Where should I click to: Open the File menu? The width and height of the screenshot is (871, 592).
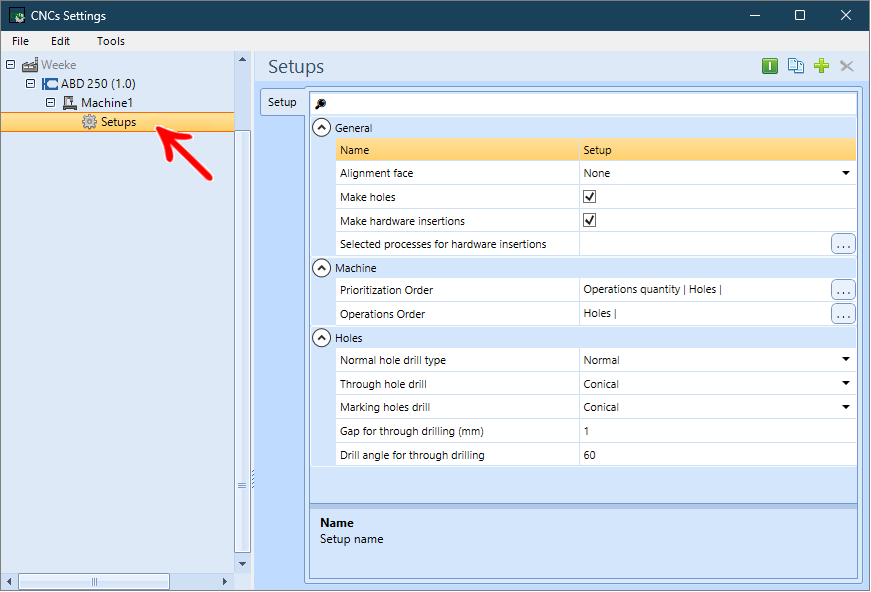pos(21,41)
